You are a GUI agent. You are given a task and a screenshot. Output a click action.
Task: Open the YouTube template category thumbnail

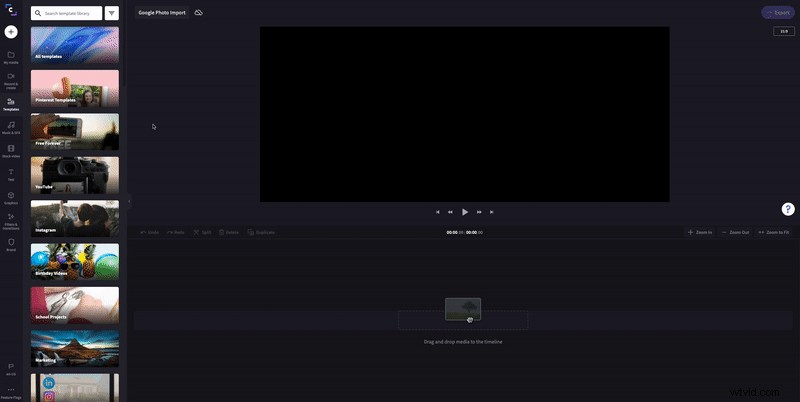point(75,174)
